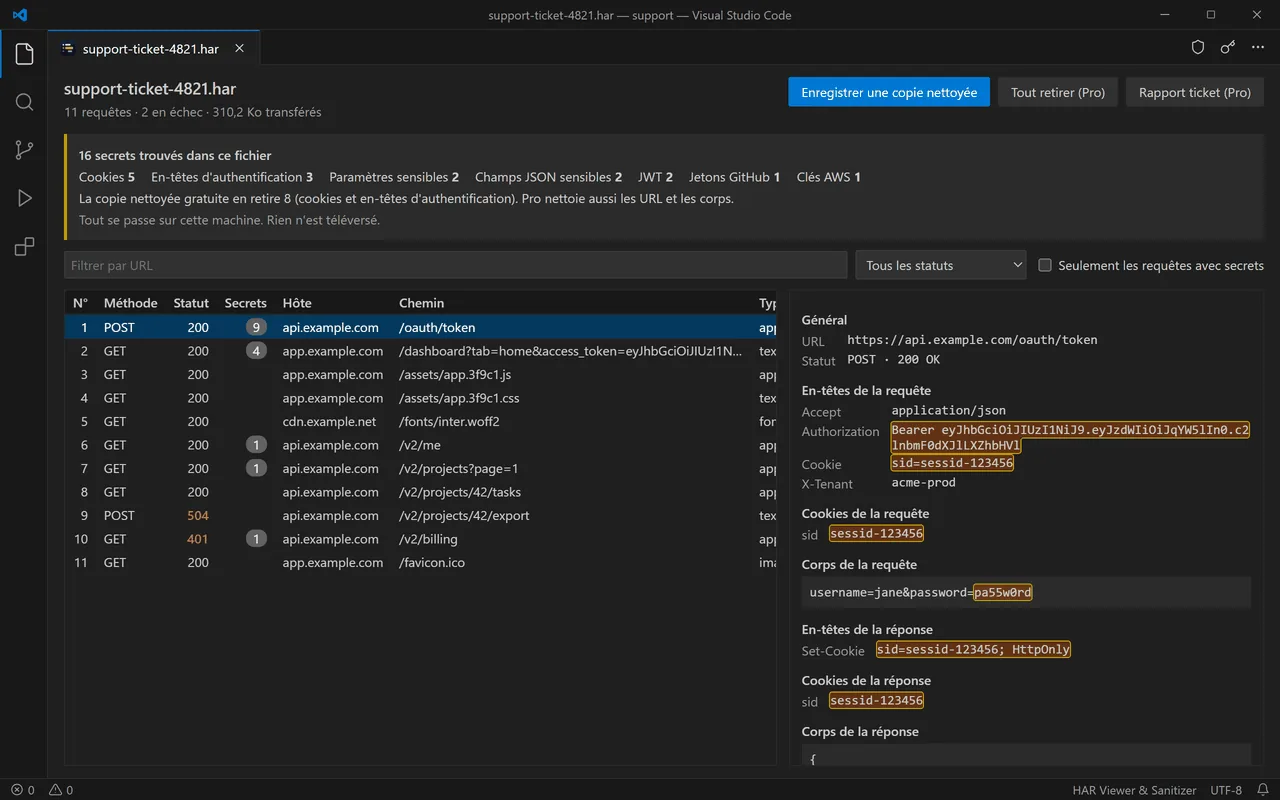Sort by the Secrets column header
Image resolution: width=1280 pixels, height=800 pixels.
point(246,303)
